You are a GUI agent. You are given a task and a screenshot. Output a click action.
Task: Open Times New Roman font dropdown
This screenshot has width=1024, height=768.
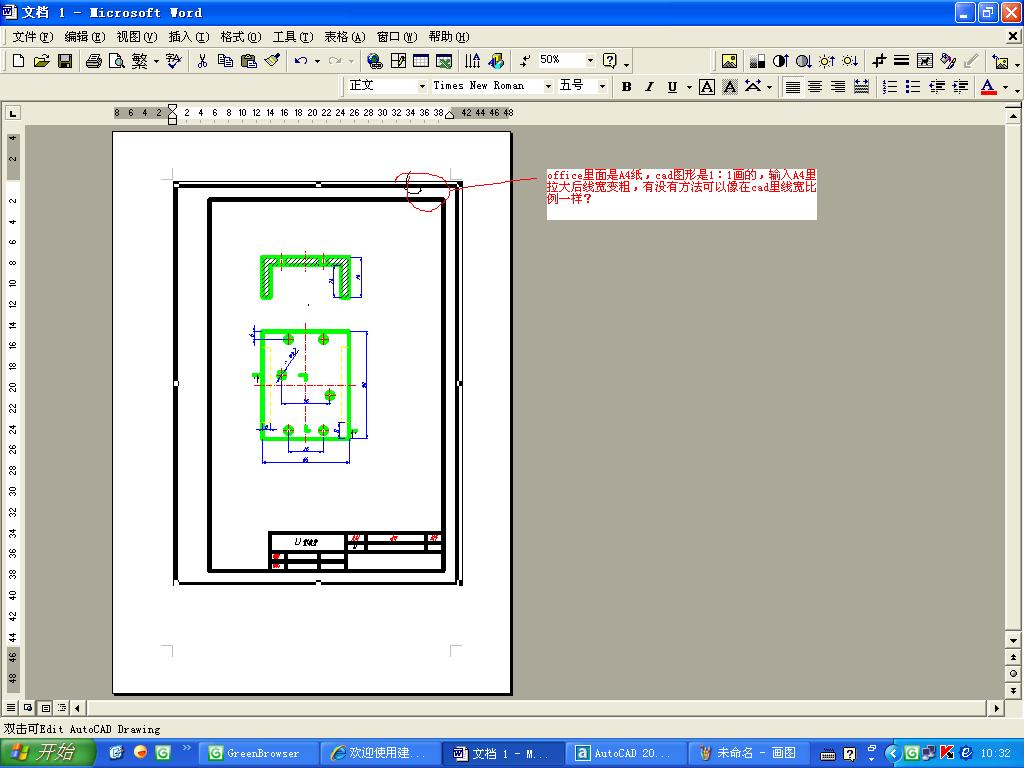pyautogui.click(x=548, y=86)
